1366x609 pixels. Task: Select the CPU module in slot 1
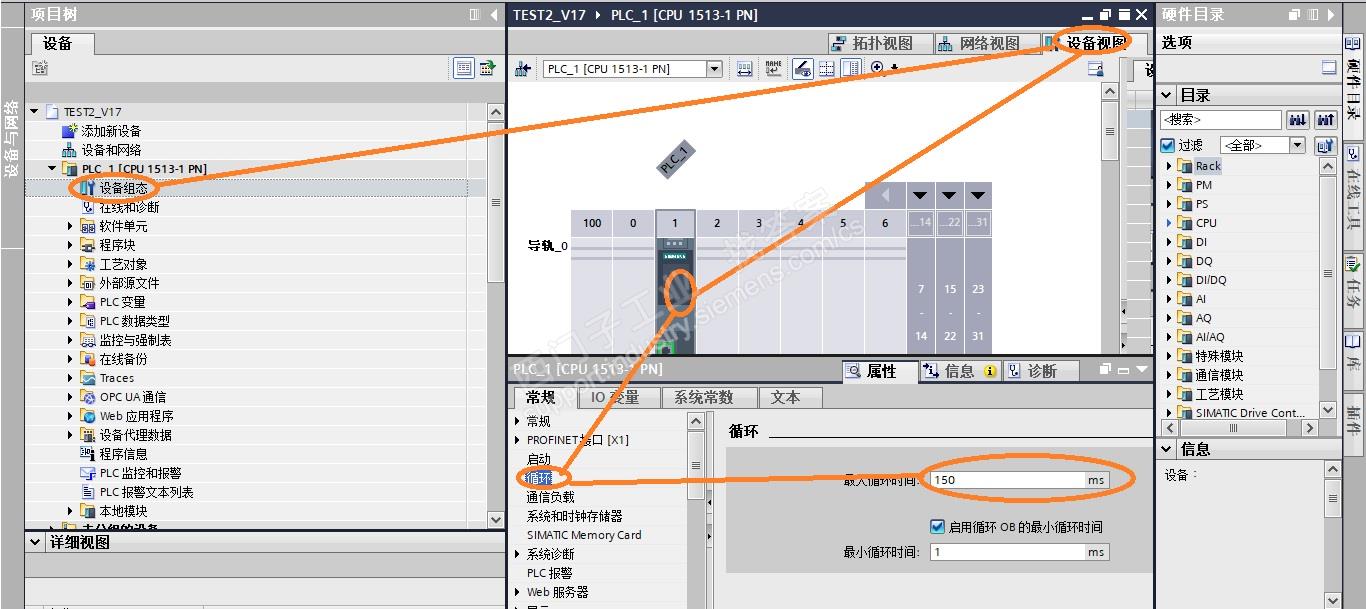coord(675,295)
